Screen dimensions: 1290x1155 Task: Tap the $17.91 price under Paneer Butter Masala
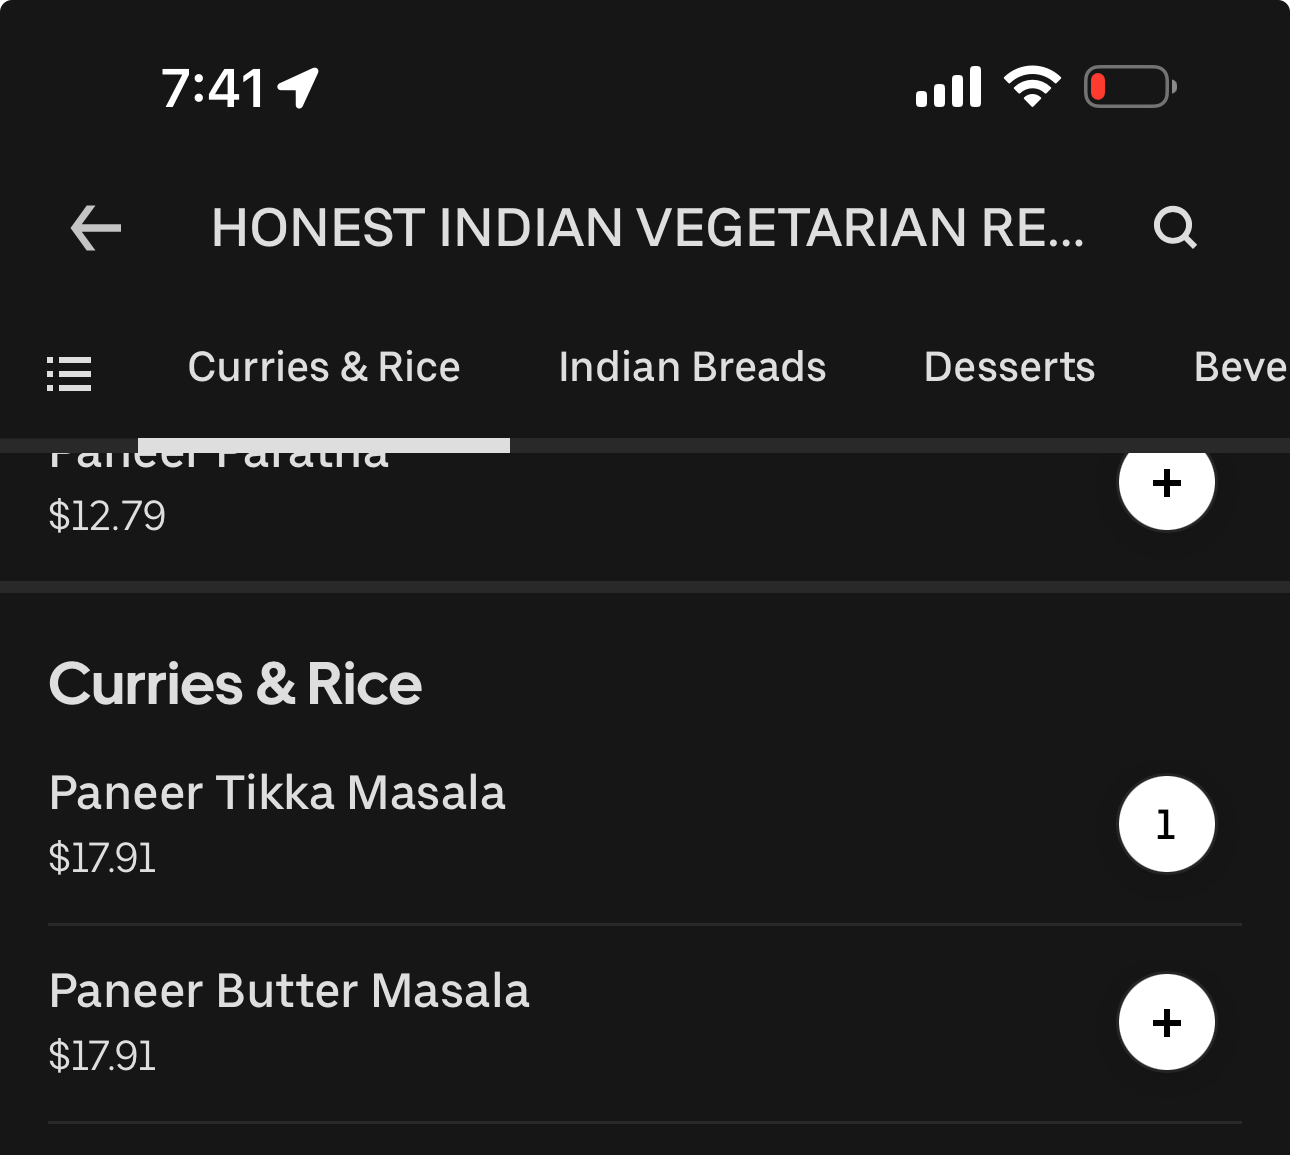coord(102,1056)
